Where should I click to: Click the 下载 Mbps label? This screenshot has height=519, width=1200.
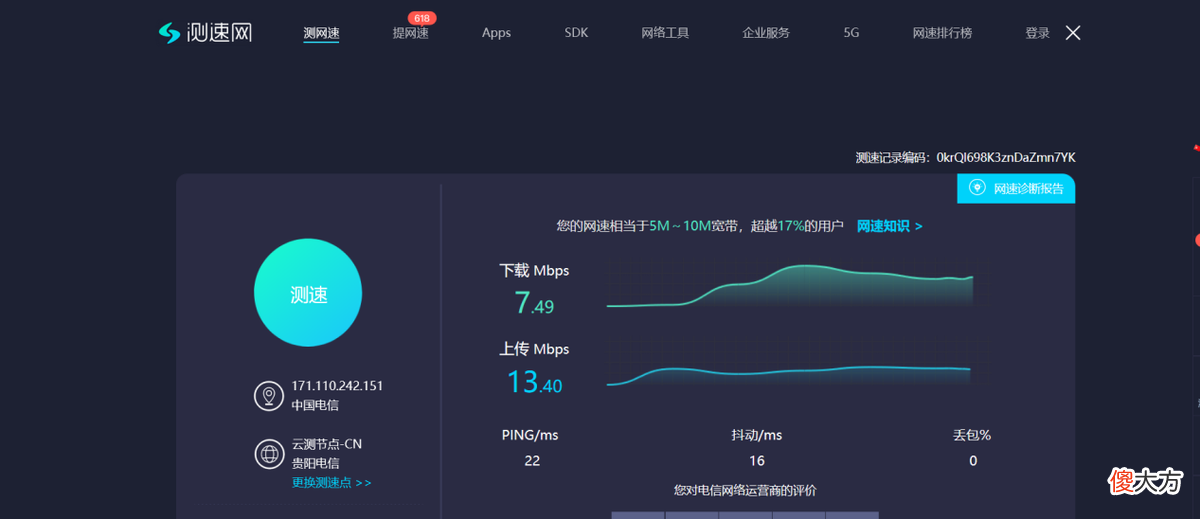pyautogui.click(x=534, y=270)
